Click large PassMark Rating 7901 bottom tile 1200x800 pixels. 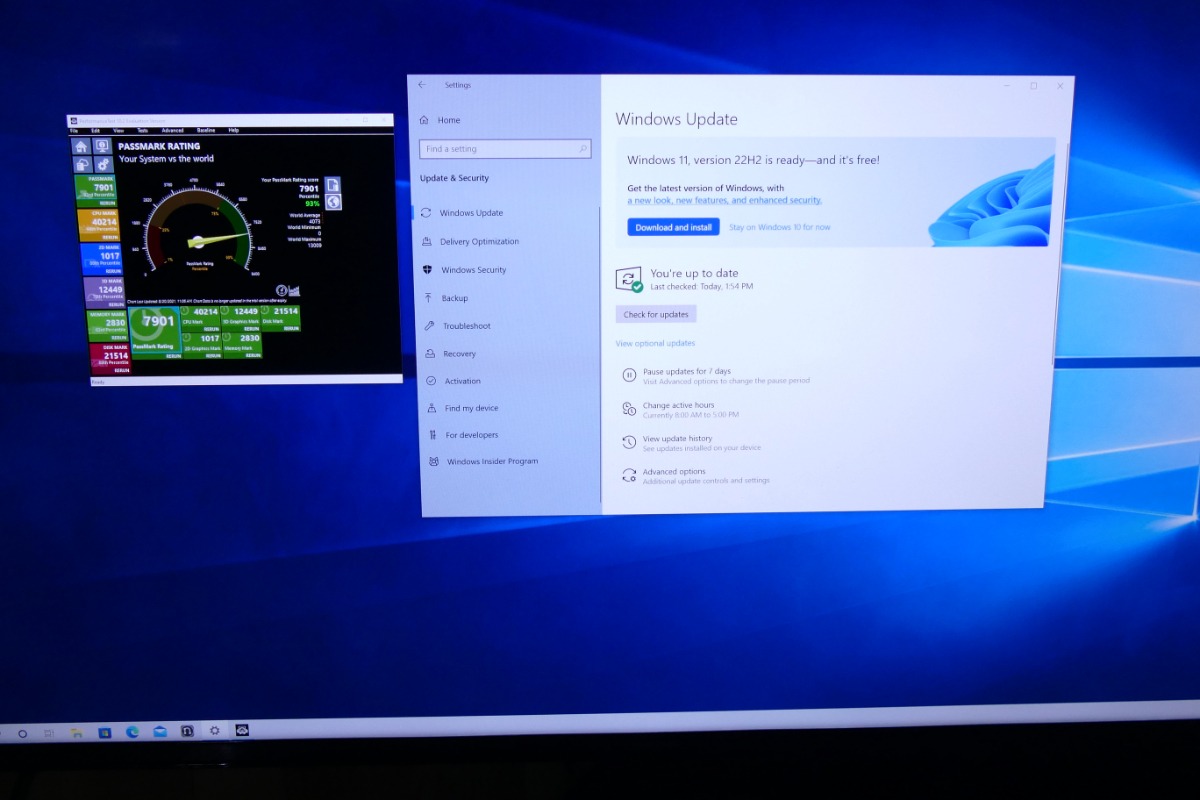155,333
